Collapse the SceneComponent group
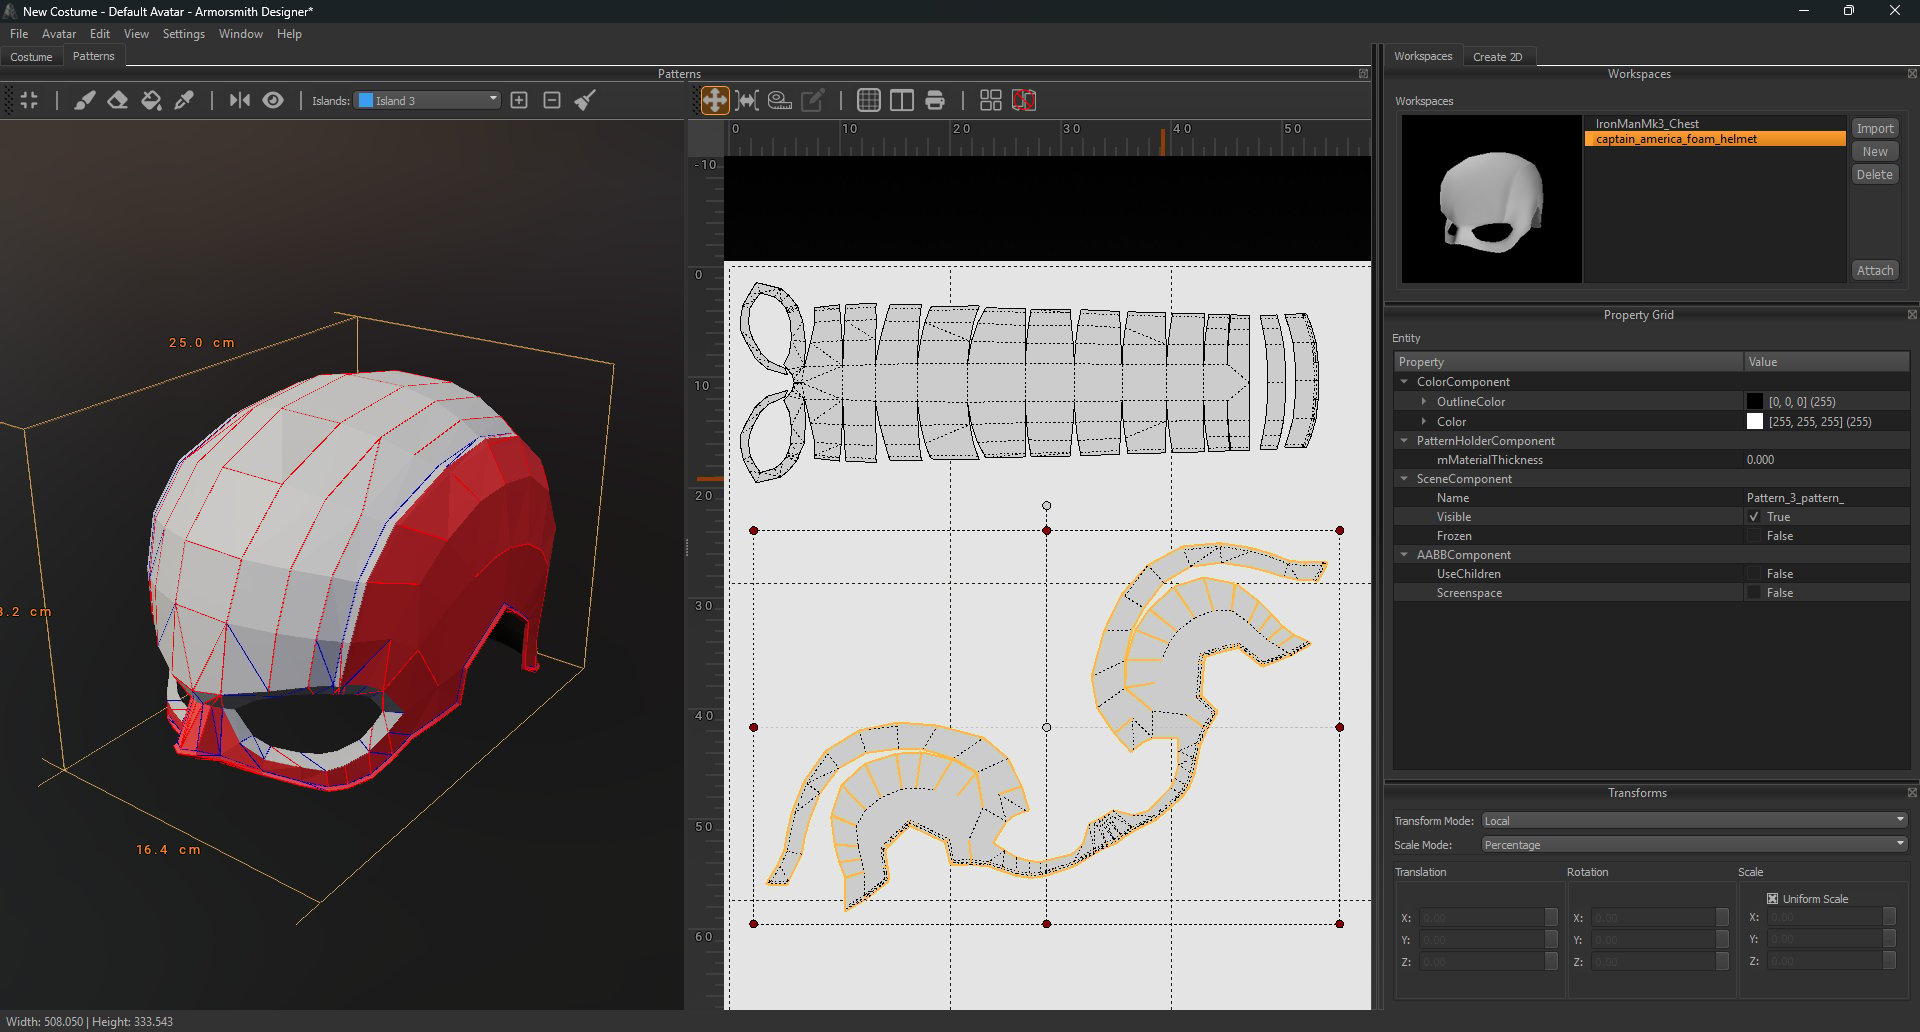The height and width of the screenshot is (1032, 1920). tap(1404, 479)
